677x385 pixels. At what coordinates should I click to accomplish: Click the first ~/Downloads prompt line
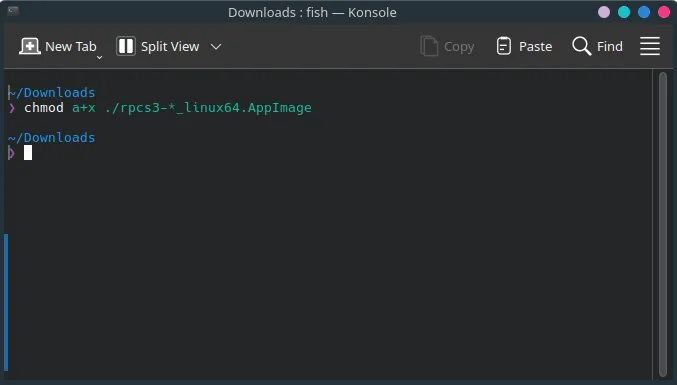(51, 92)
